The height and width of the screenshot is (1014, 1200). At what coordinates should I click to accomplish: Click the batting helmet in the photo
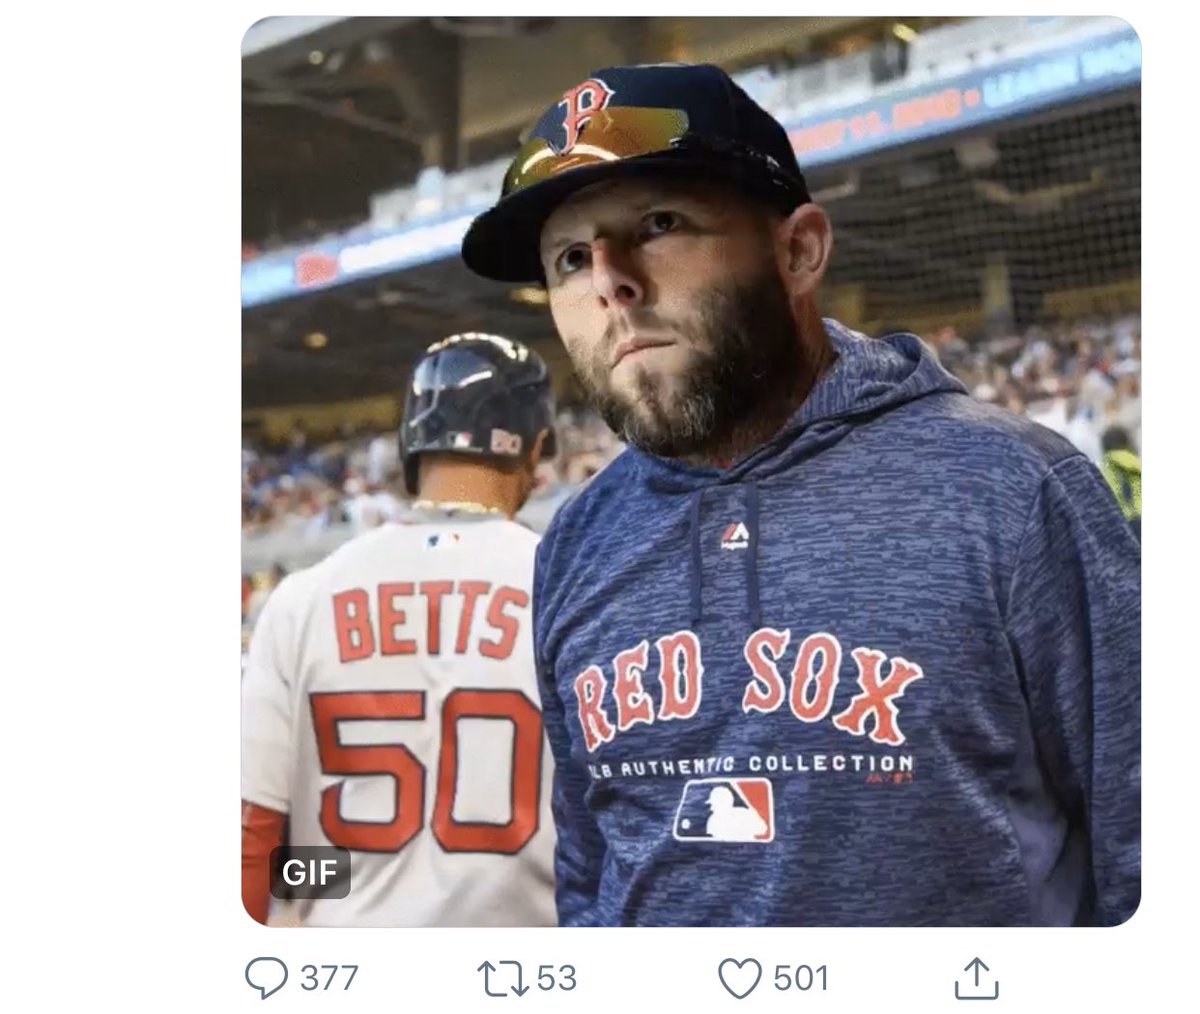coord(475,408)
